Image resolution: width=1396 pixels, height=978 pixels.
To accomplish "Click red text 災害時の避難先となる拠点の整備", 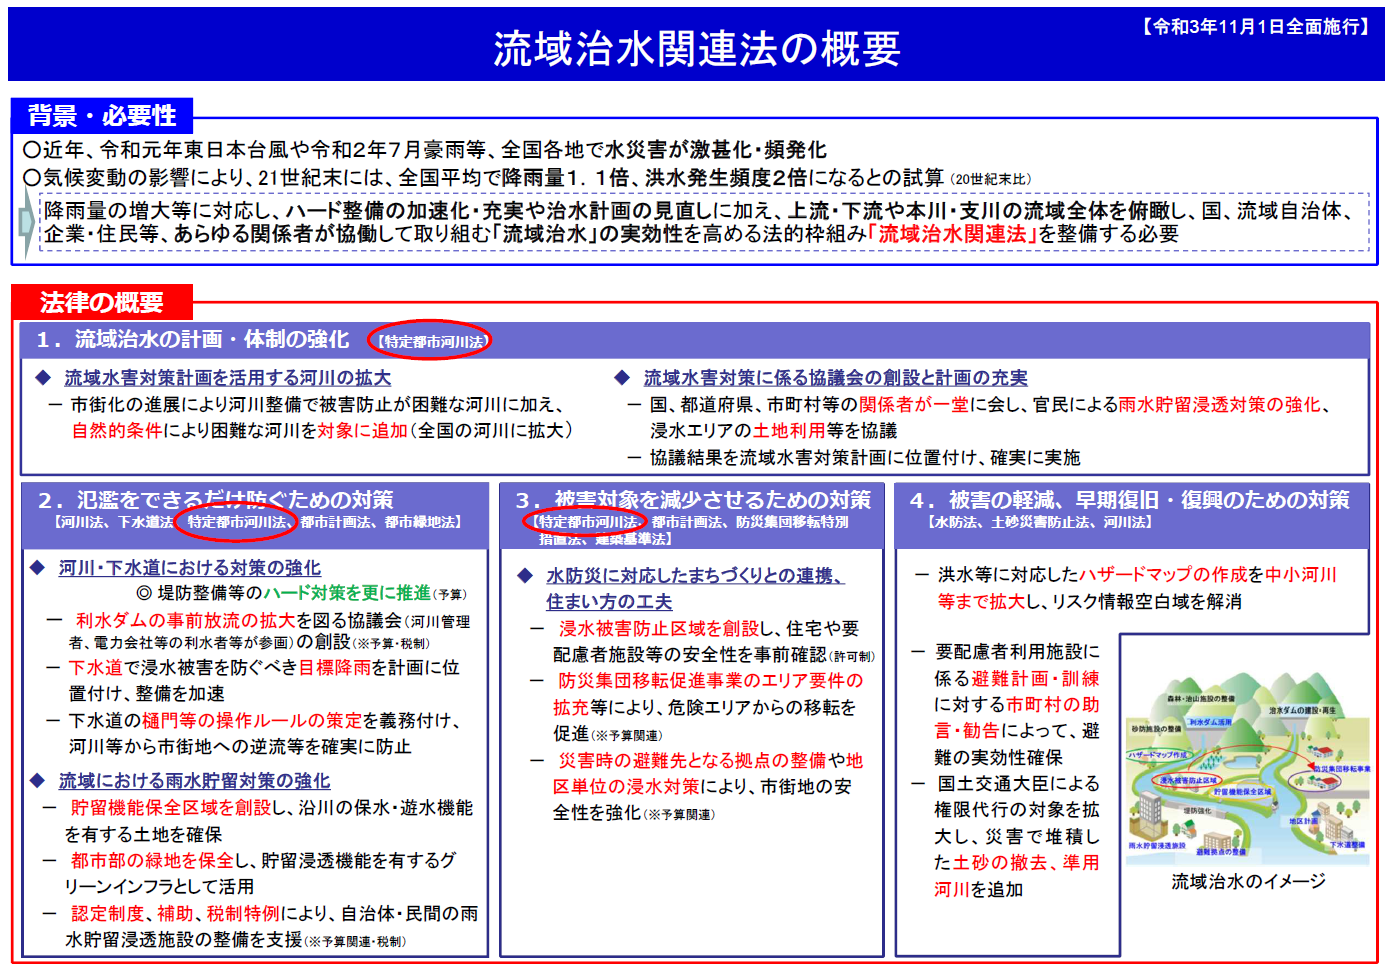I will [x=693, y=761].
